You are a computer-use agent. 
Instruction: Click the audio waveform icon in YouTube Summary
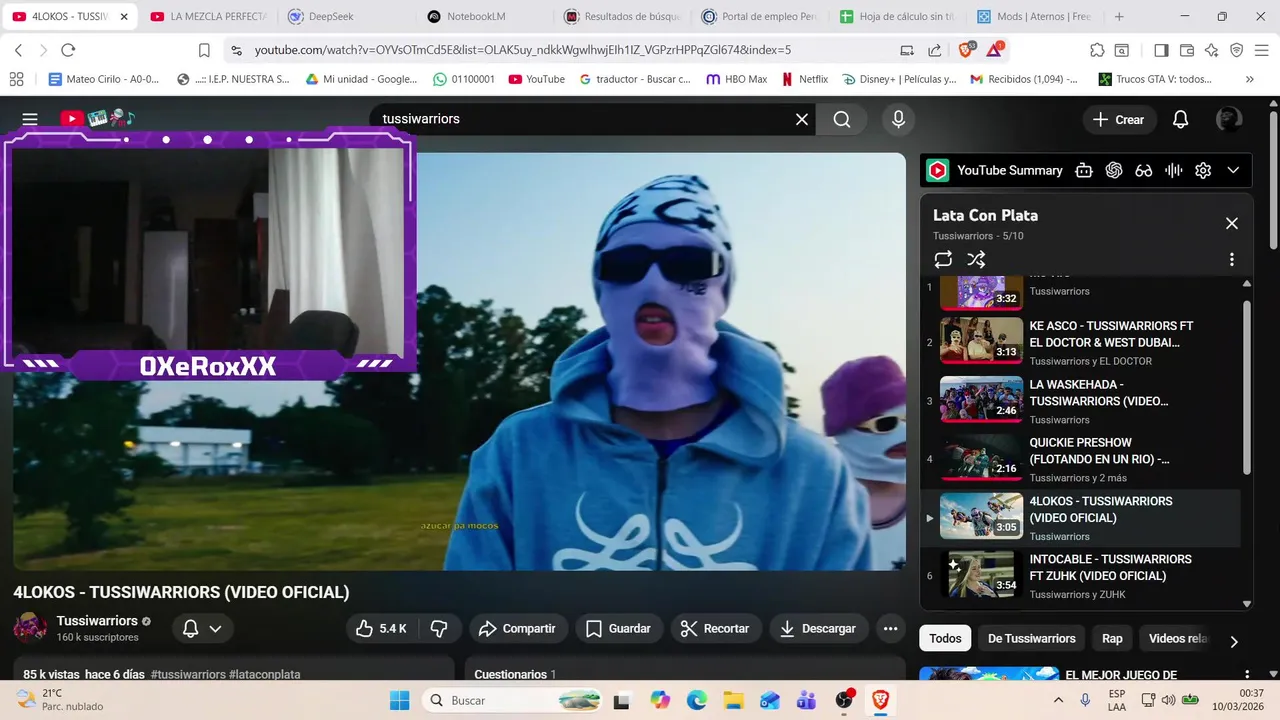pyautogui.click(x=1173, y=170)
